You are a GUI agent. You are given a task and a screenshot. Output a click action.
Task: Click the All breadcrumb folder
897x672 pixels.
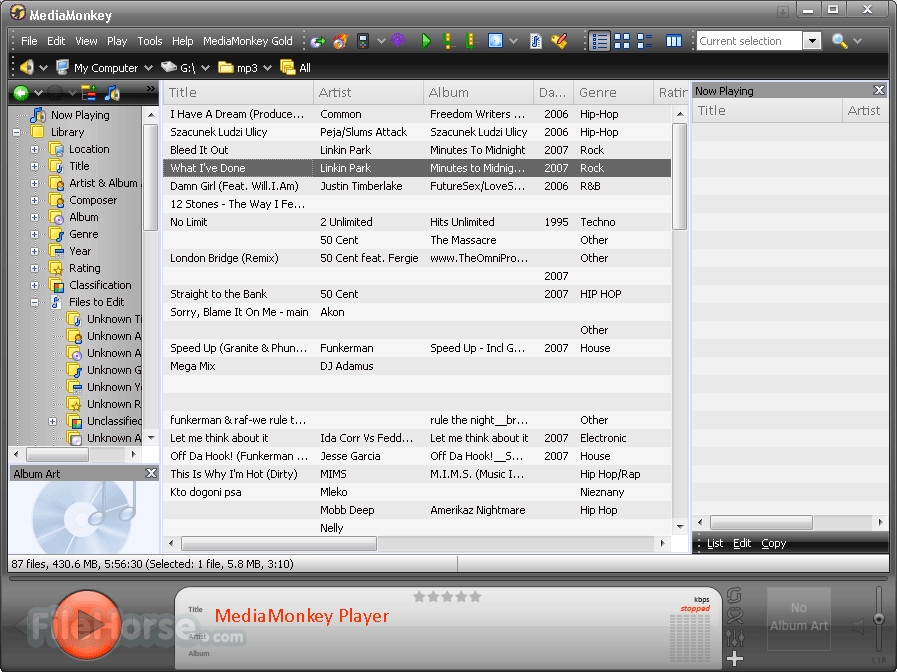coord(296,67)
